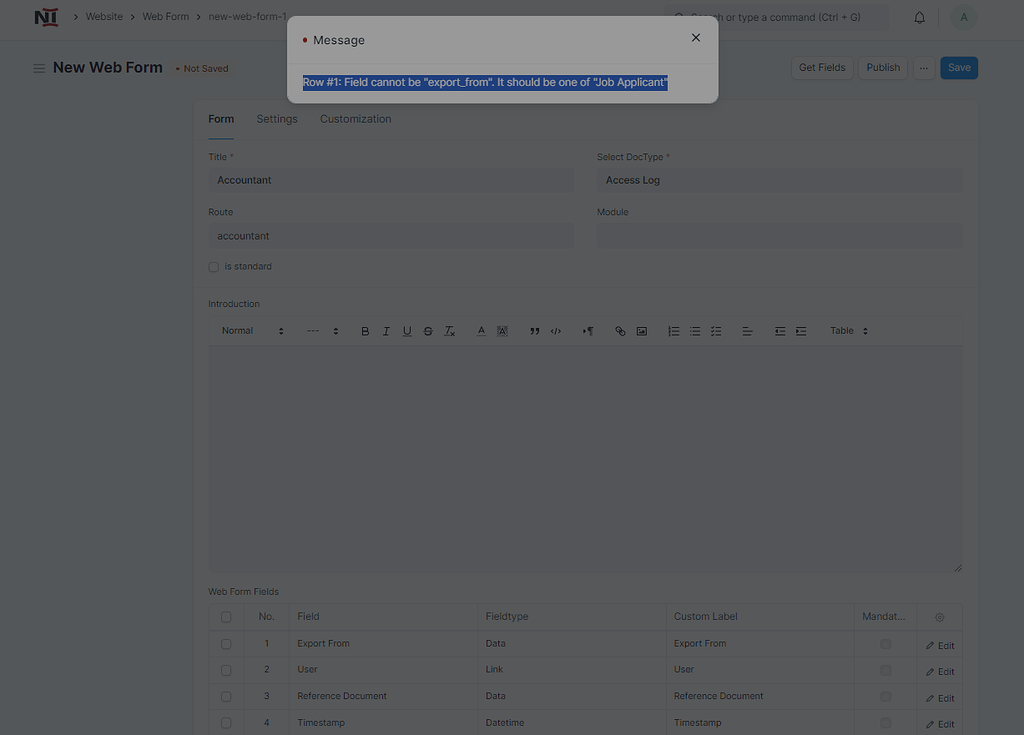Viewport: 1024px width, 735px height.
Task: Toggle the 'is standard' checkbox
Action: tap(213, 266)
